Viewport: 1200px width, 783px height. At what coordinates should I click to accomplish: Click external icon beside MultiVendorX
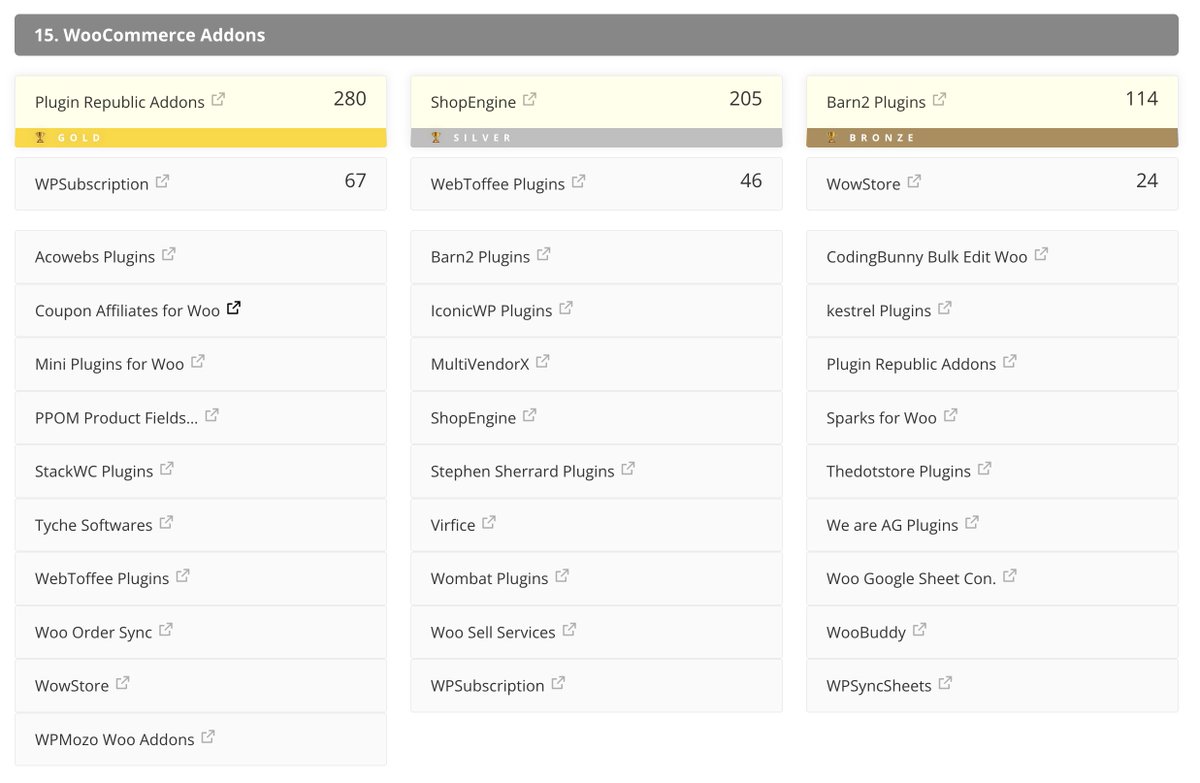[543, 362]
